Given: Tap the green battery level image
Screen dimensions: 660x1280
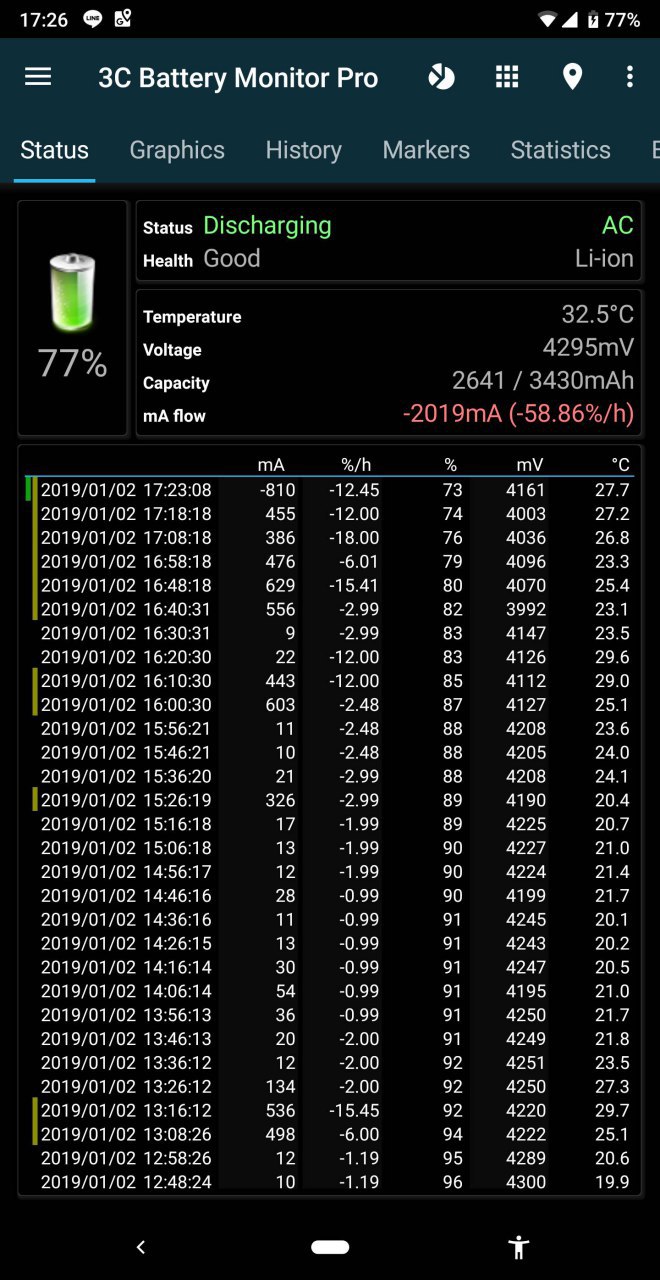Looking at the screenshot, I should 73,292.
